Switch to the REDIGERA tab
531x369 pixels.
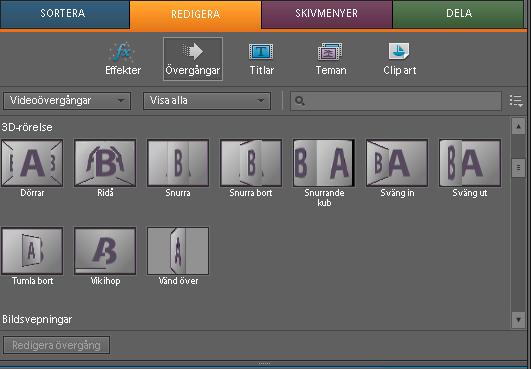[x=195, y=15]
